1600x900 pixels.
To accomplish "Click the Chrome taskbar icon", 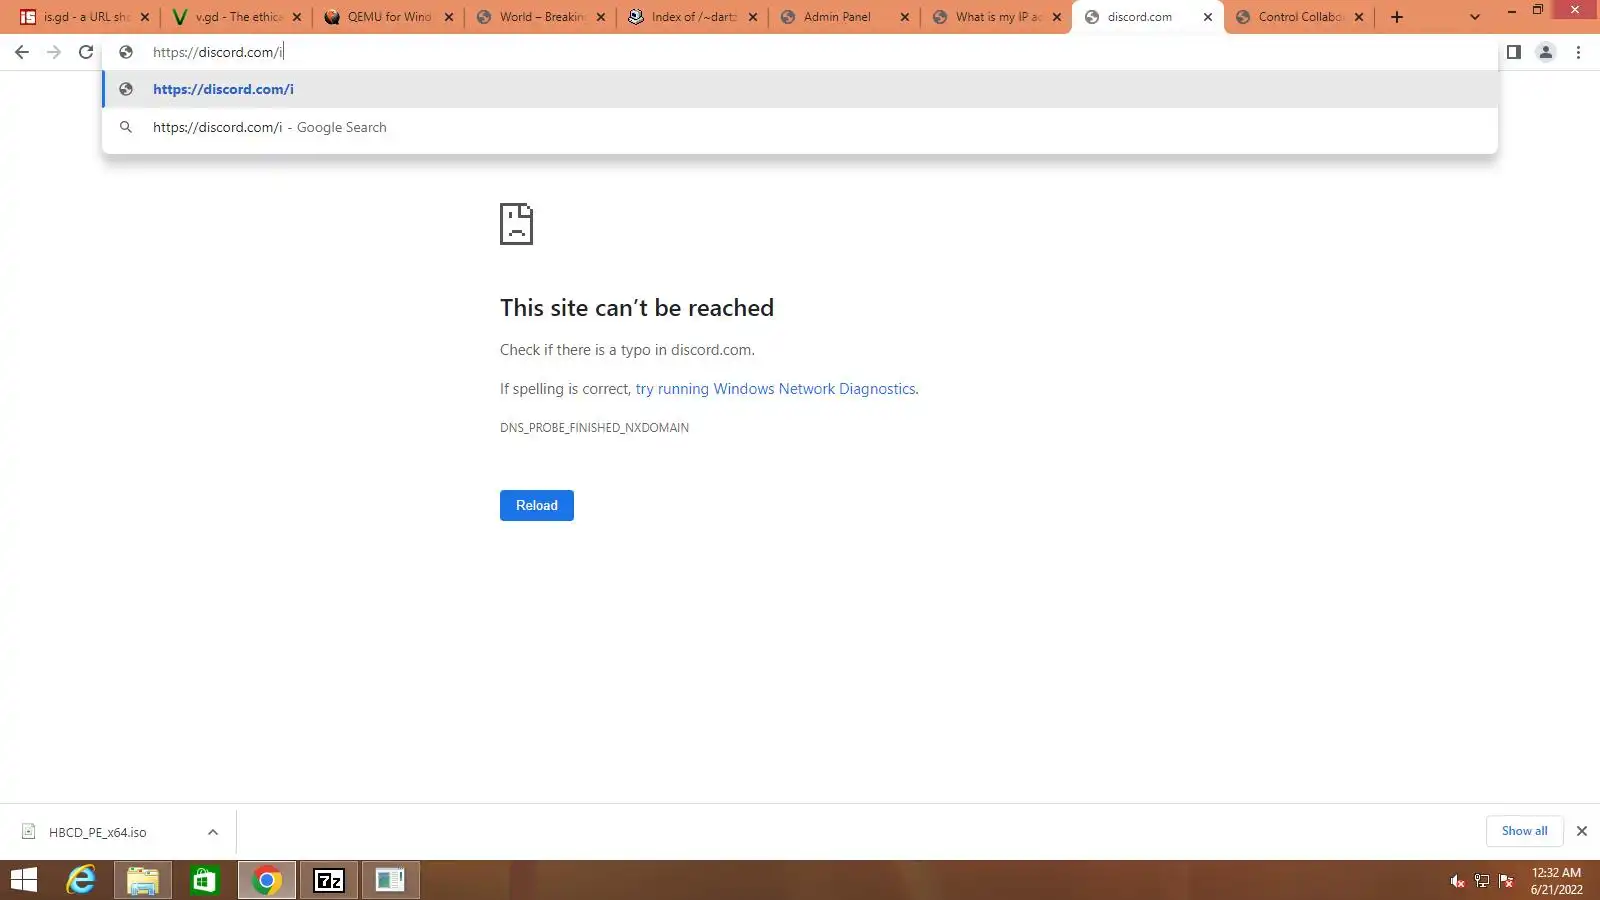I will 267,880.
